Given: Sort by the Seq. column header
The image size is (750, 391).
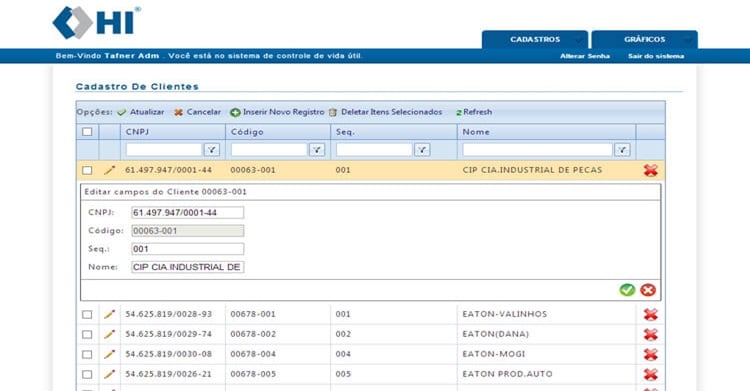Looking at the screenshot, I should pos(345,132).
